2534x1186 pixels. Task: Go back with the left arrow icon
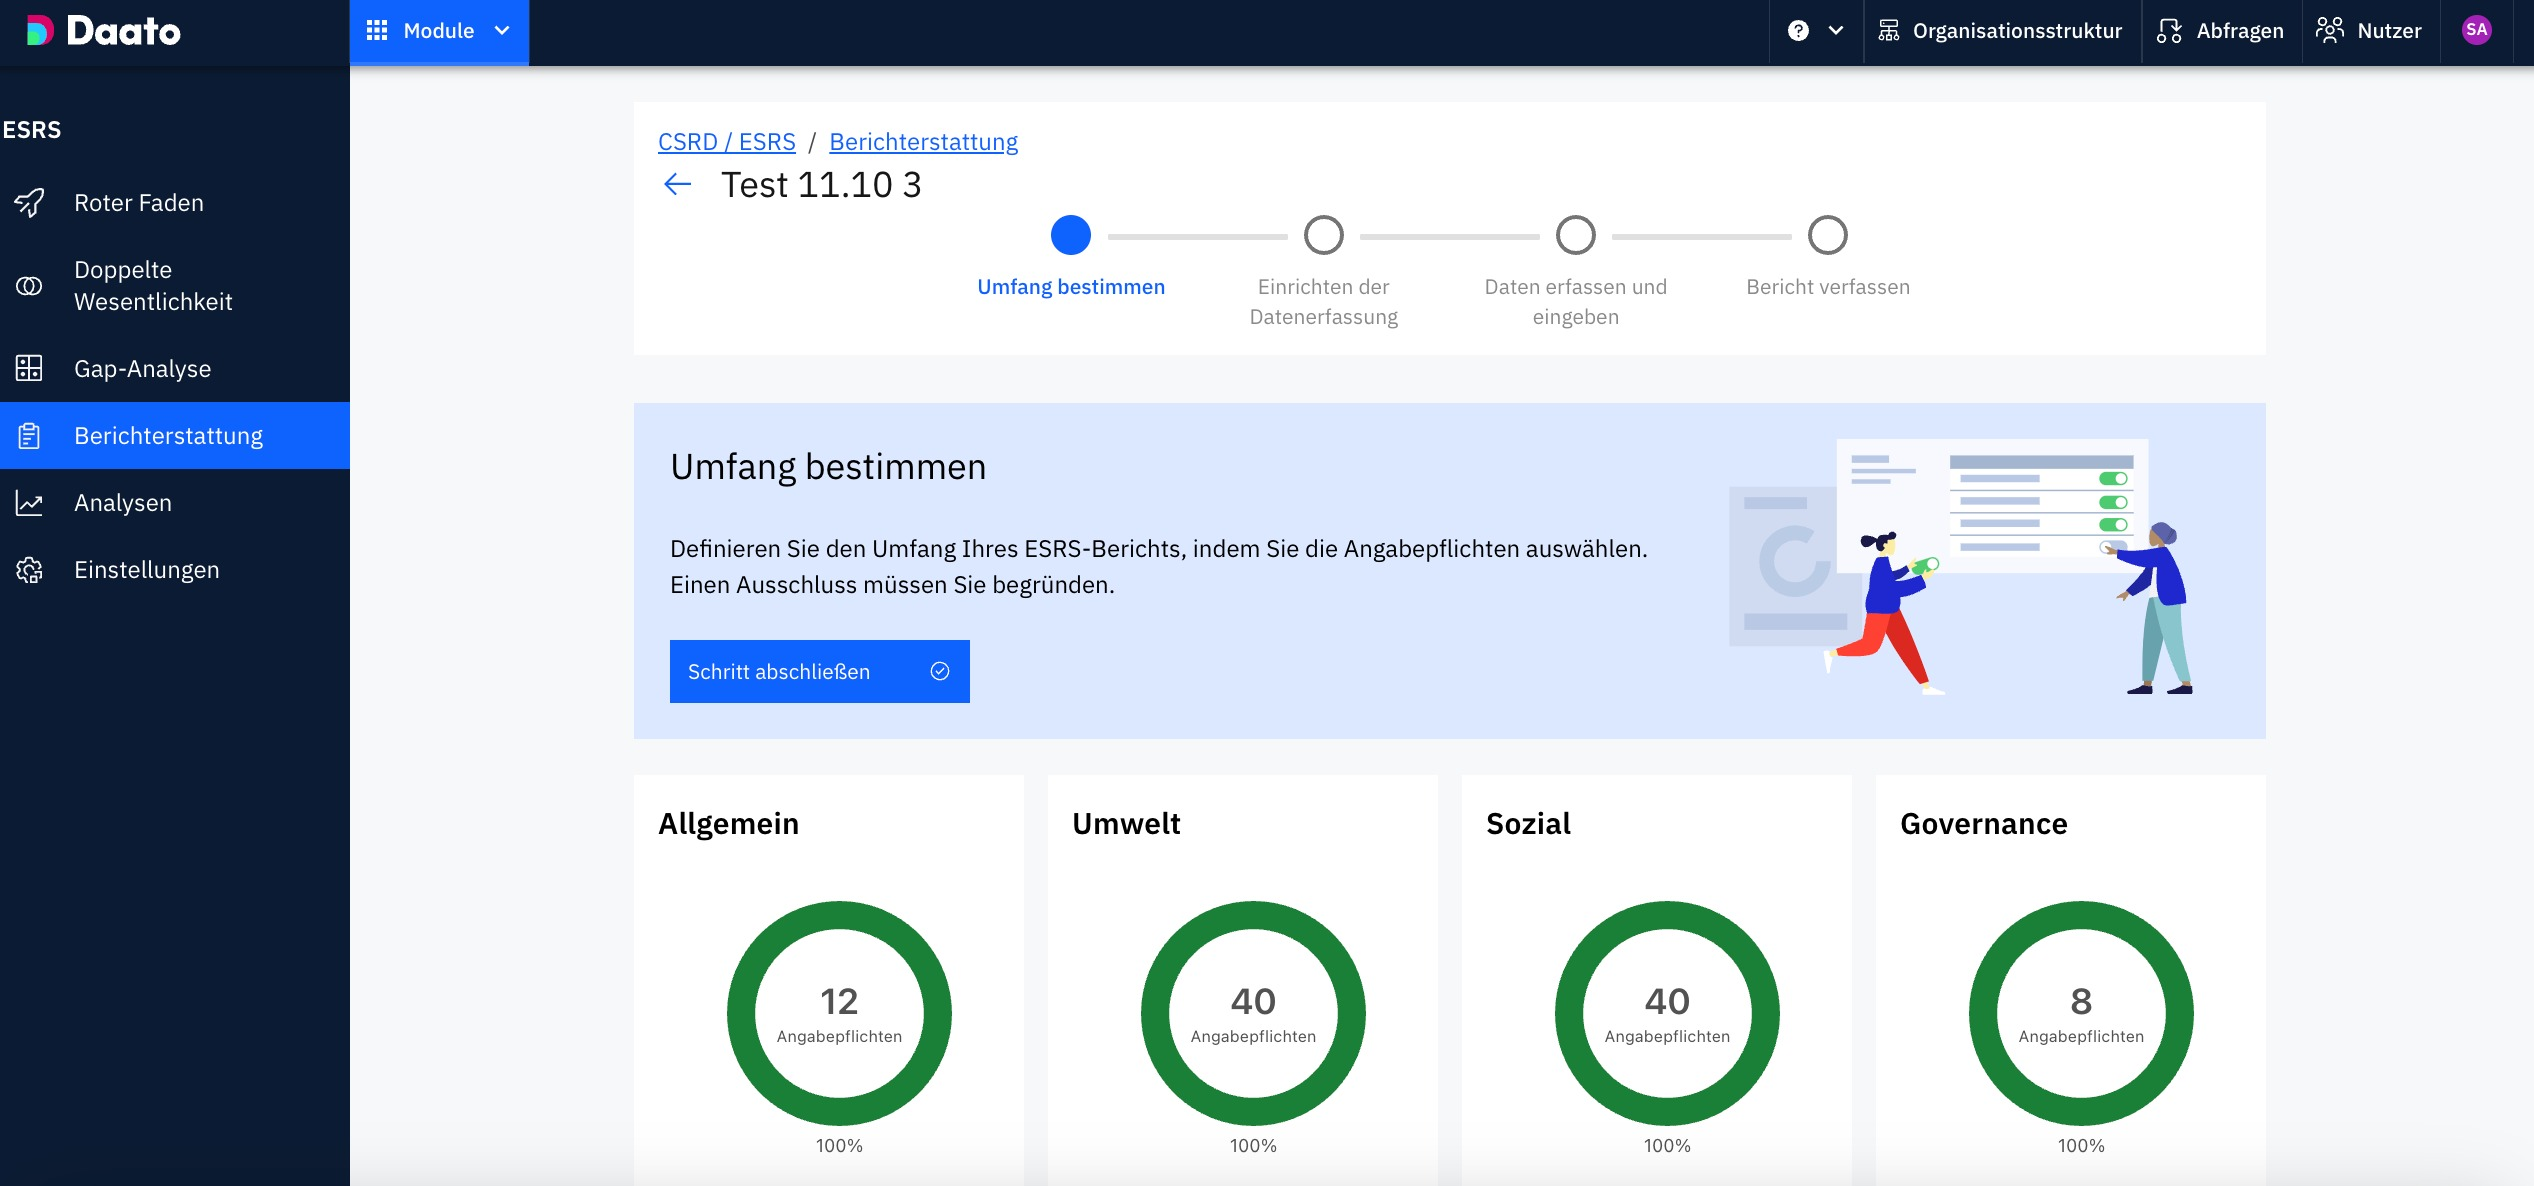point(677,184)
